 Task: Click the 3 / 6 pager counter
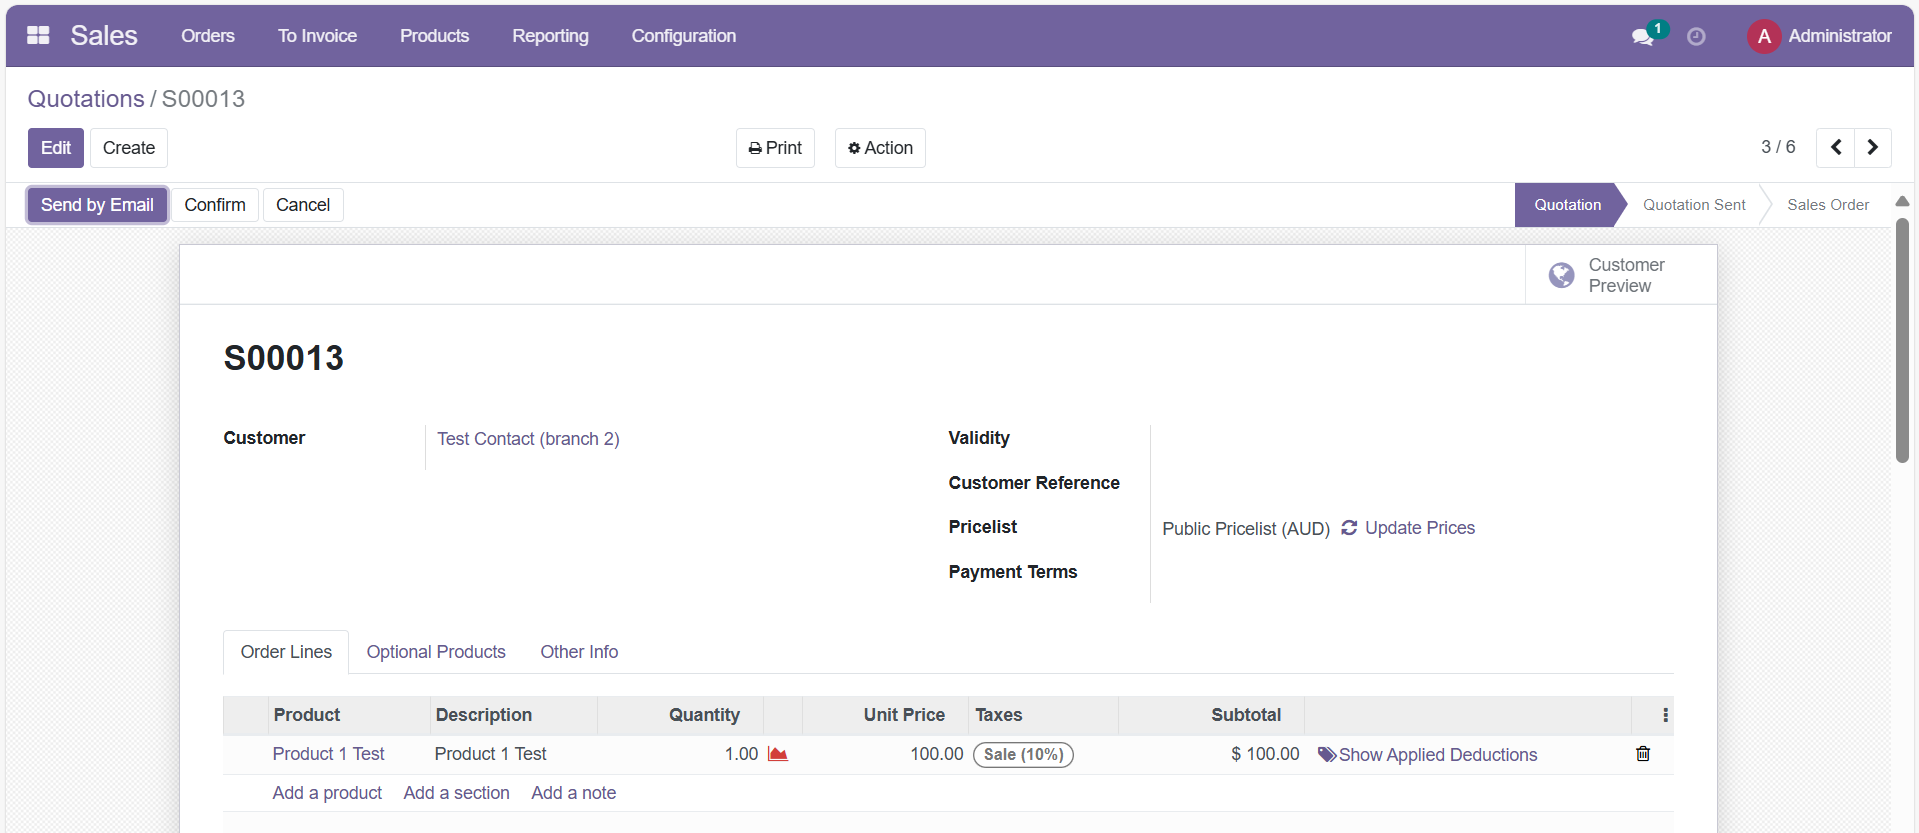(x=1778, y=147)
